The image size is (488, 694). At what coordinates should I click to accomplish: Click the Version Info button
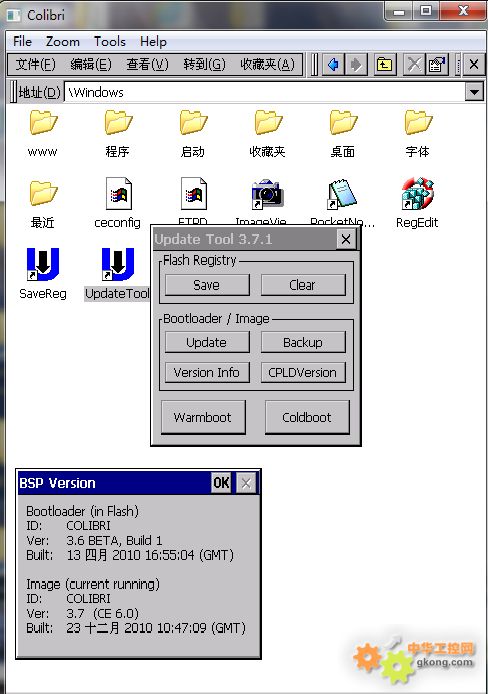pos(207,372)
